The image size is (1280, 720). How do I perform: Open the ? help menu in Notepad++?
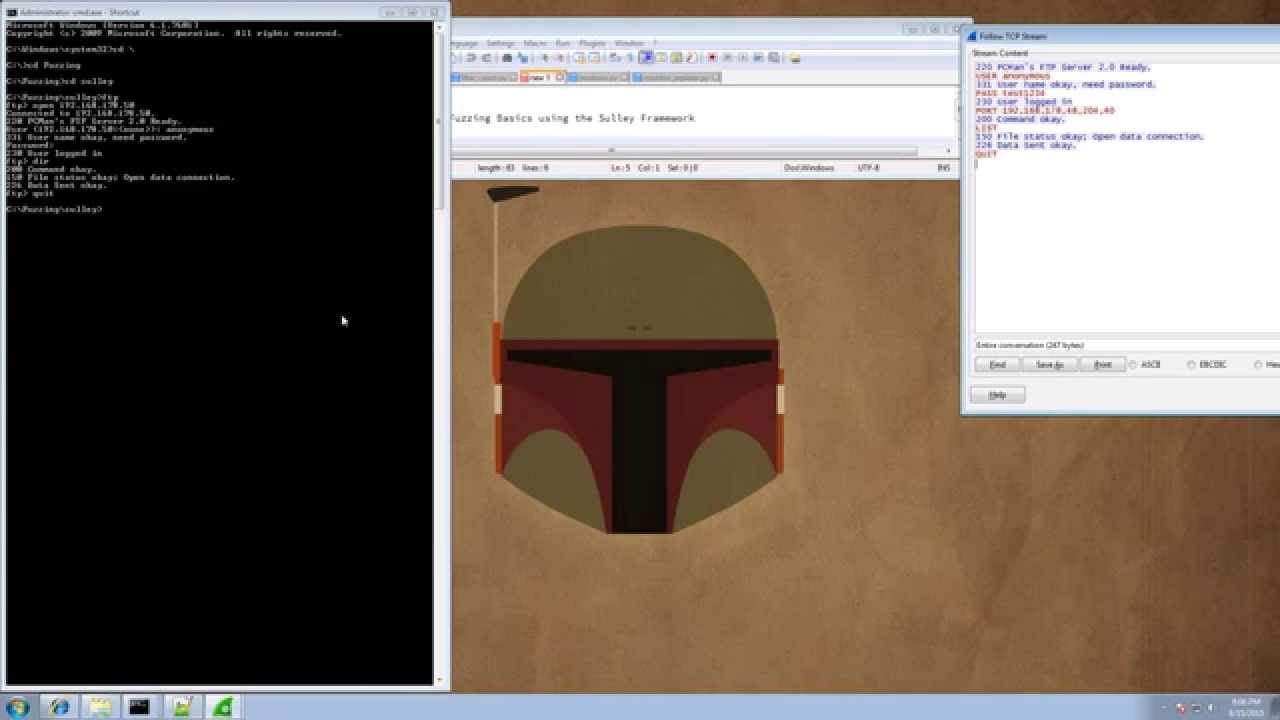pyautogui.click(x=655, y=43)
